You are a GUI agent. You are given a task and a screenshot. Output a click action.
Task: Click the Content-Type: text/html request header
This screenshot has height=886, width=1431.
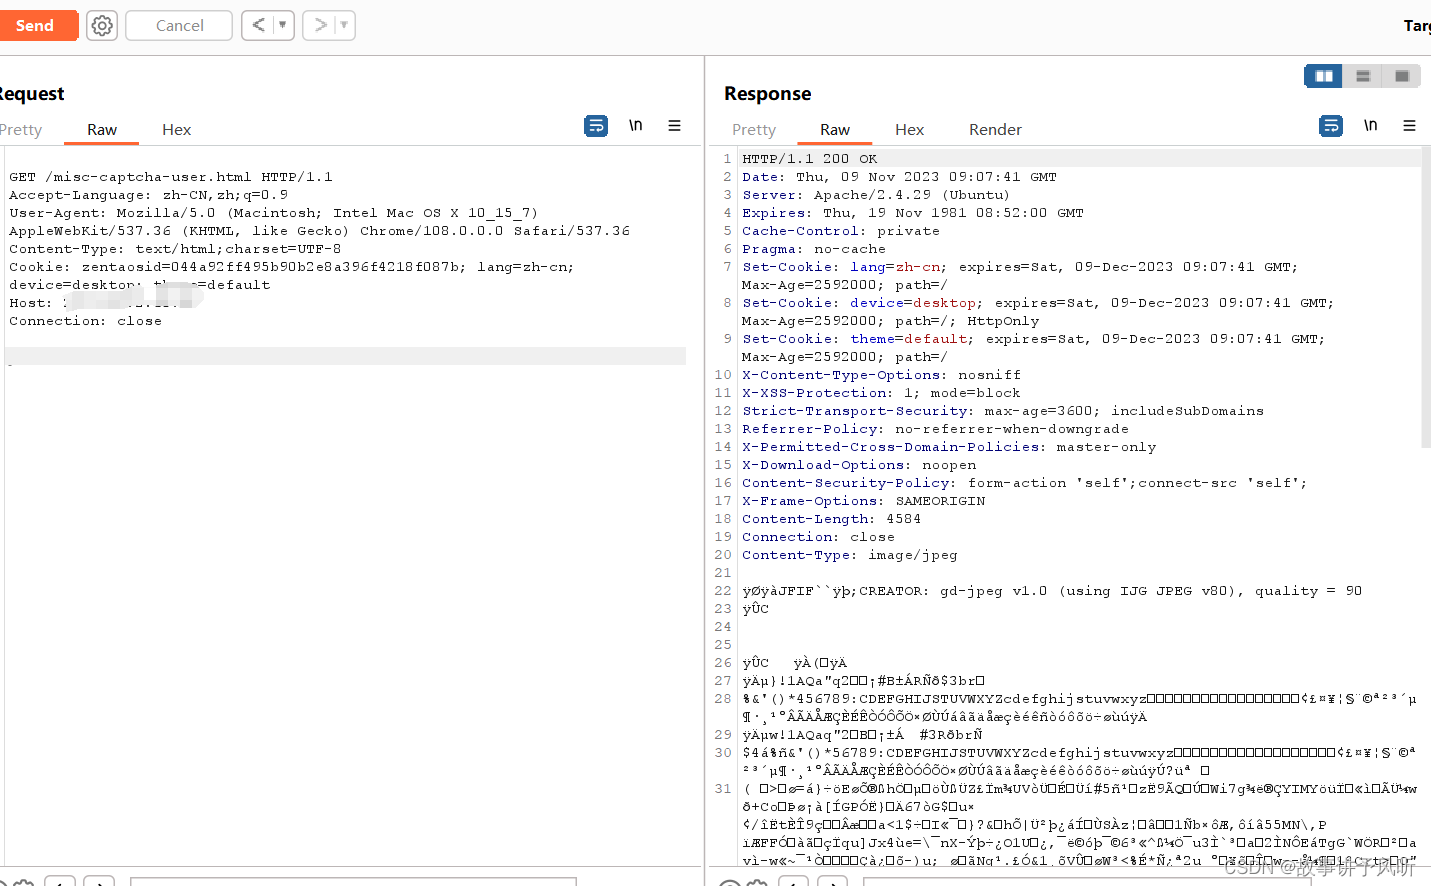point(175,249)
